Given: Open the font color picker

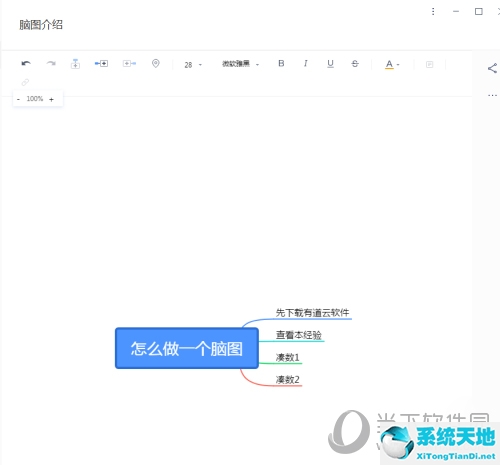Looking at the screenshot, I should (x=392, y=64).
